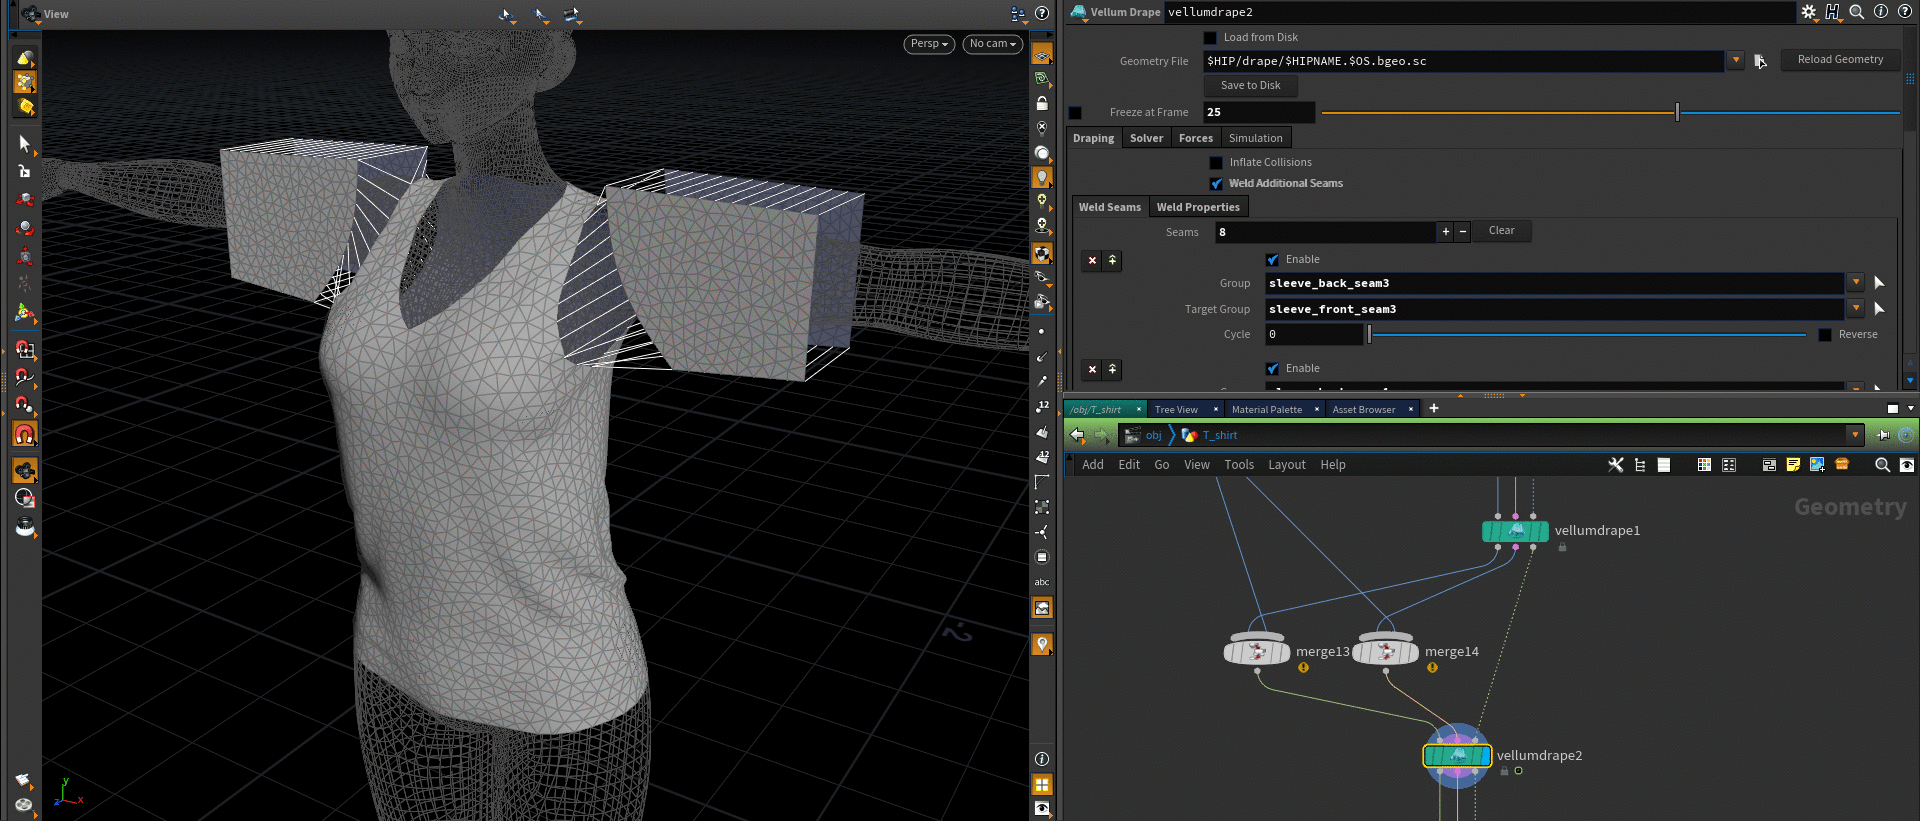Open network editor wrench tools icon
Viewport: 1920px width, 821px height.
[1616, 465]
